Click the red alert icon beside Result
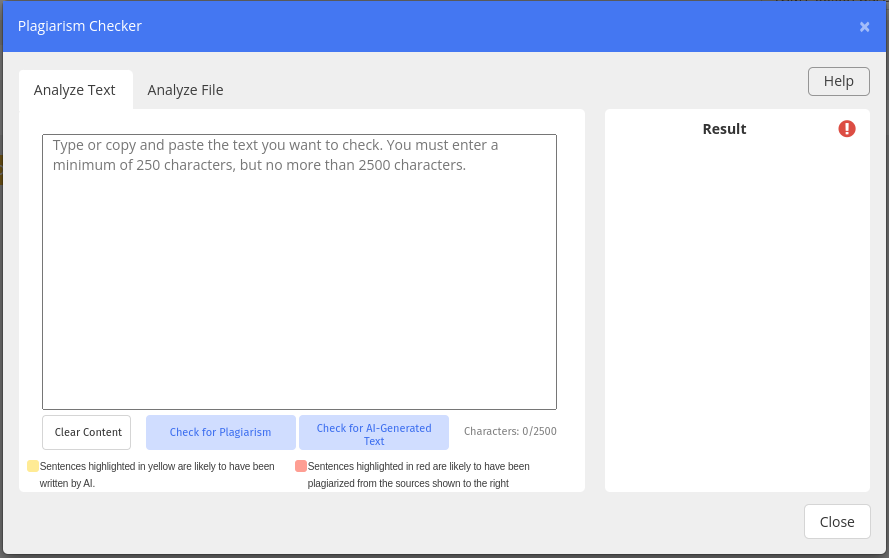This screenshot has width=889, height=558. (x=846, y=129)
